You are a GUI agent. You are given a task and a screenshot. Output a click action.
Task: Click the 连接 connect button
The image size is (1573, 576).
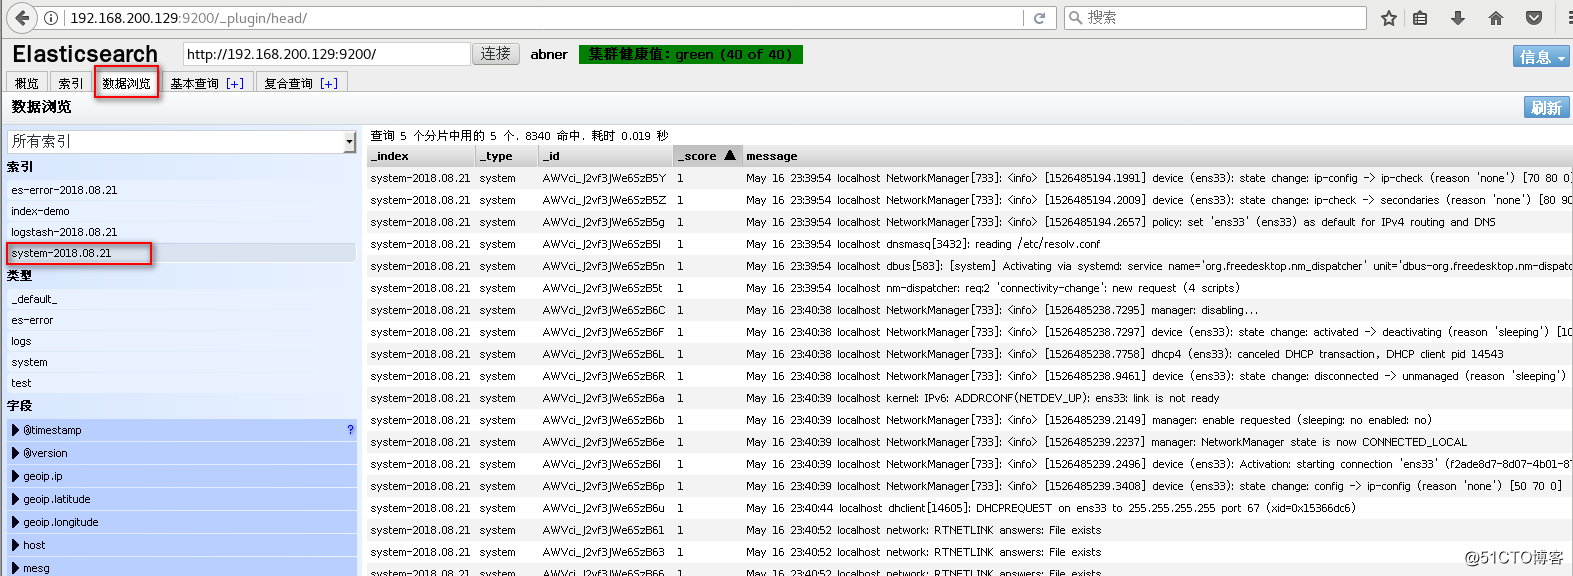(496, 54)
